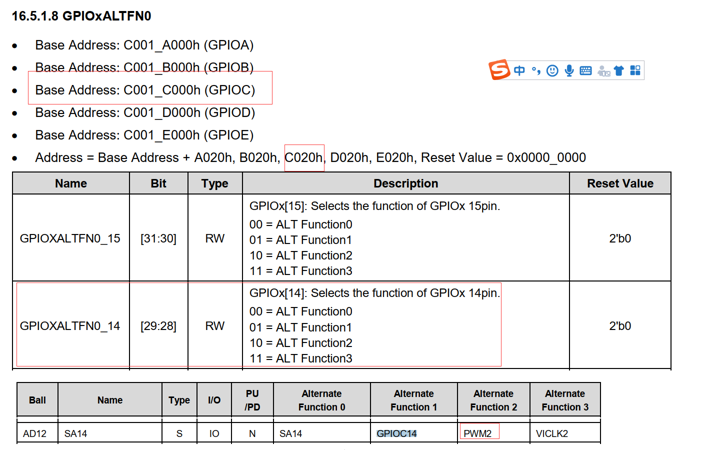The image size is (712, 450).
Task: Open the emoji panel on Sogou toolbar
Action: [x=552, y=71]
